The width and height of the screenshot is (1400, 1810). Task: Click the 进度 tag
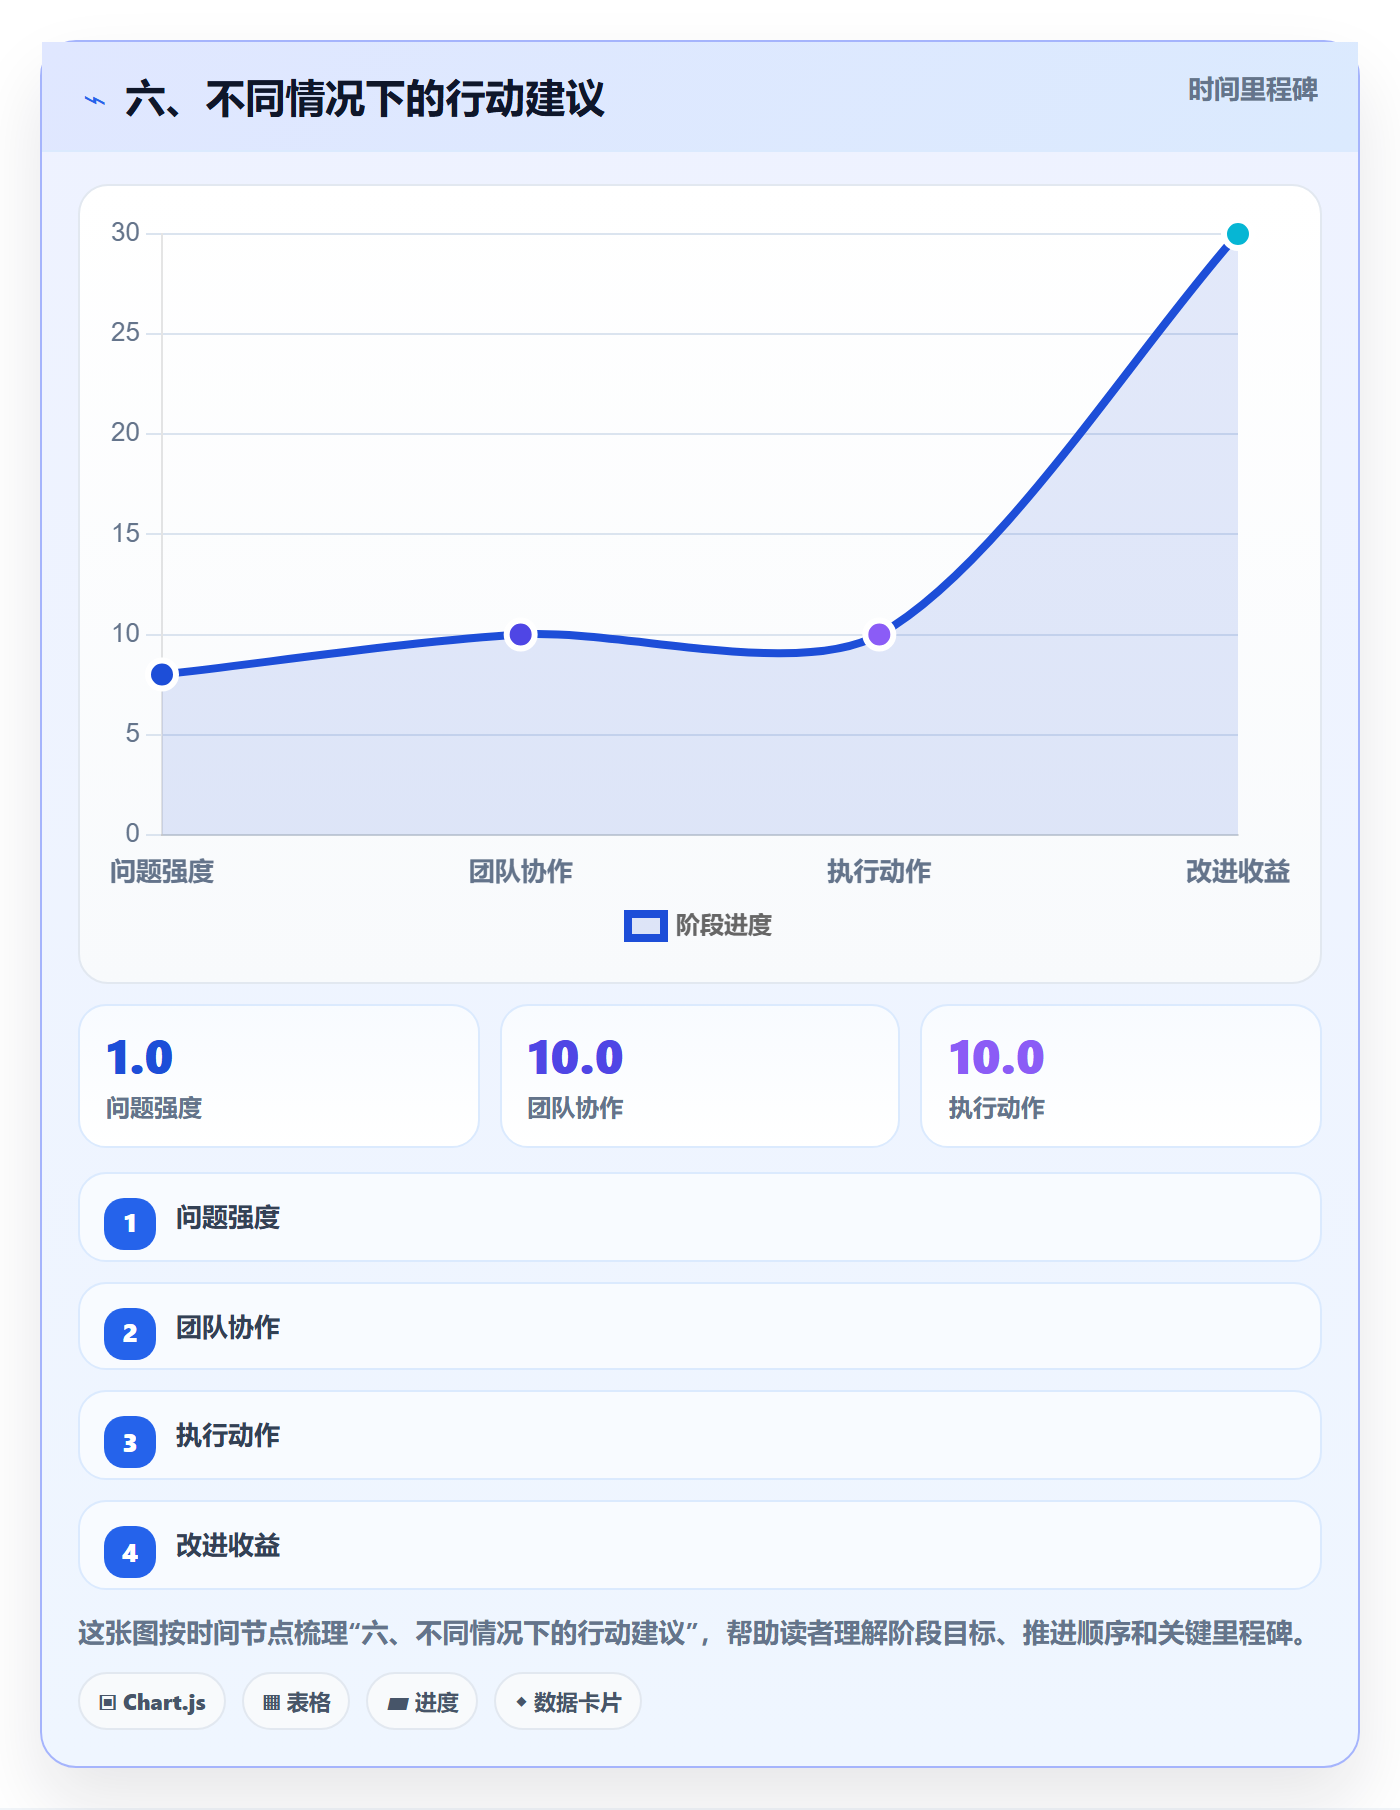pos(422,1701)
